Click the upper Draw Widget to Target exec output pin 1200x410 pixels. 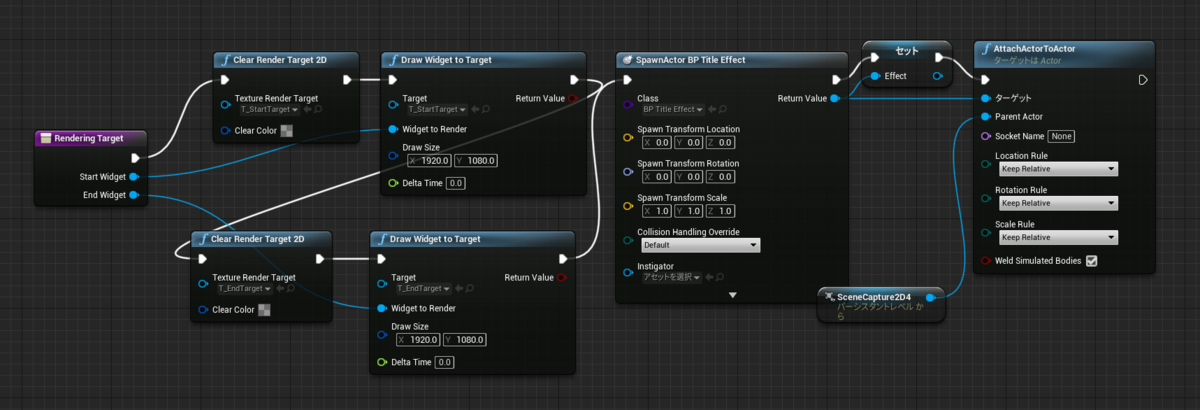click(574, 80)
